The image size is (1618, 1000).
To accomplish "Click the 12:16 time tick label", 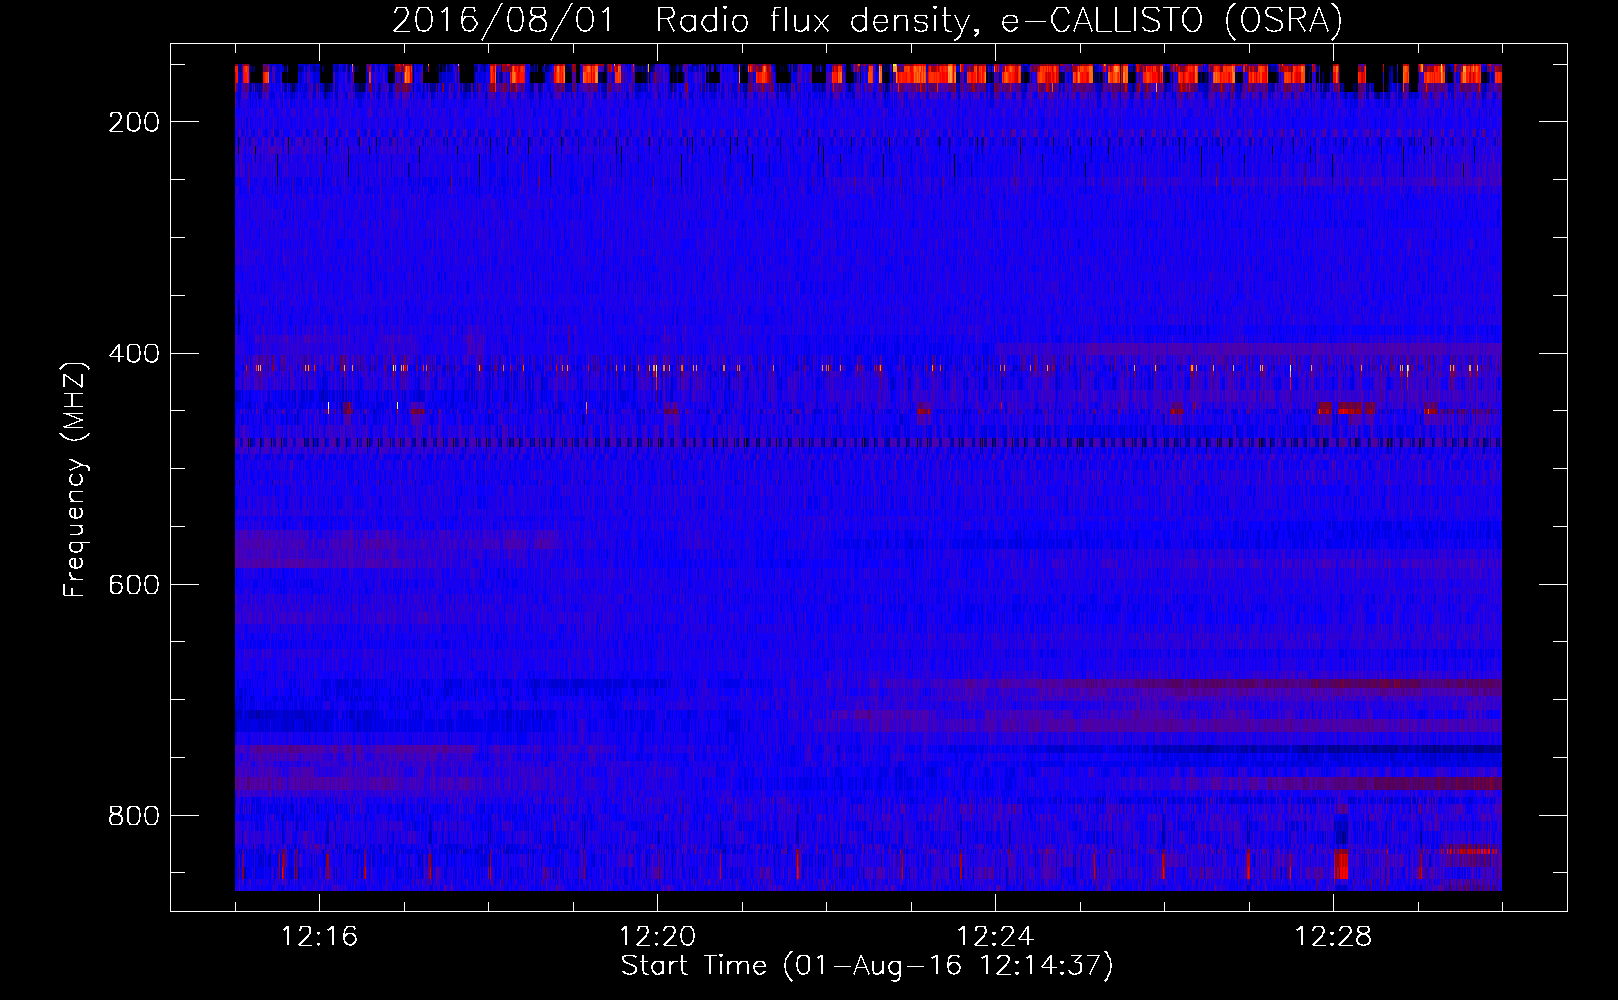I will [319, 937].
